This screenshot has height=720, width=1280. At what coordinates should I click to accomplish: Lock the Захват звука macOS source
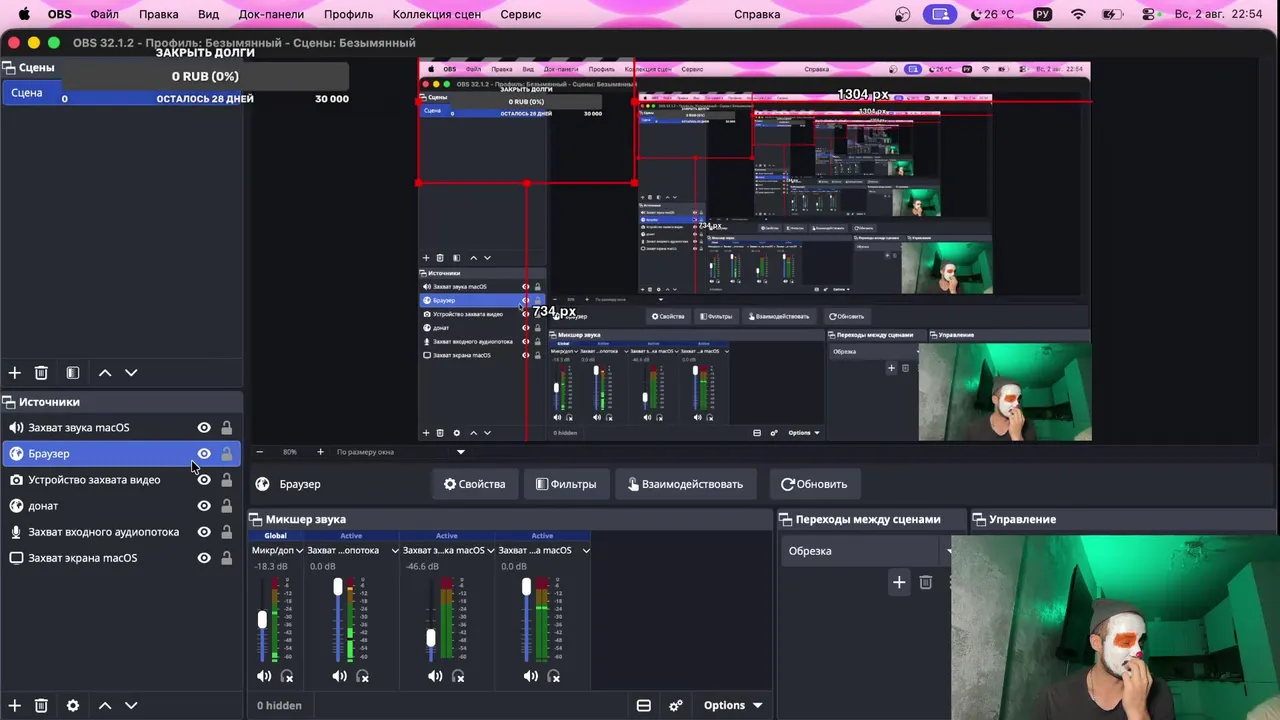click(x=227, y=428)
